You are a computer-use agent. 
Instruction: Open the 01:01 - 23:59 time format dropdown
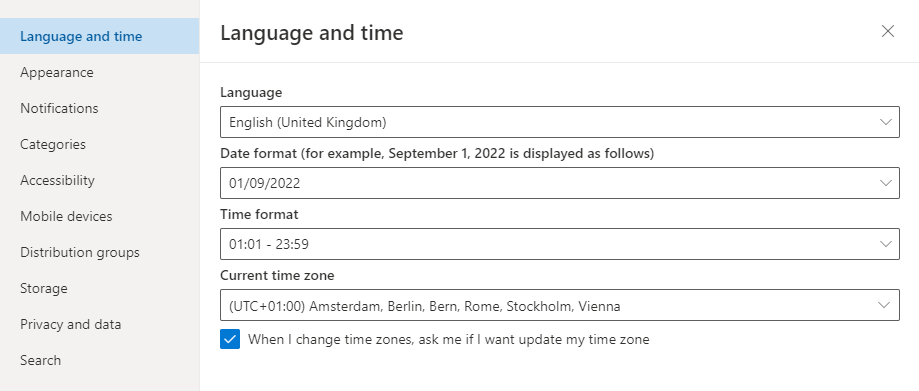point(560,244)
